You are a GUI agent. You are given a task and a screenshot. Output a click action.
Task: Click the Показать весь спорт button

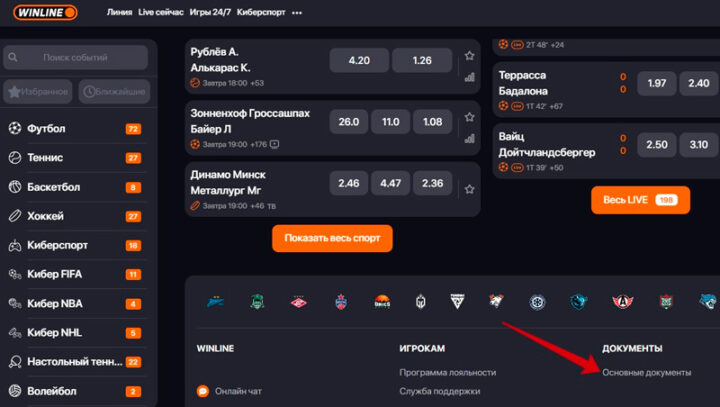click(332, 238)
